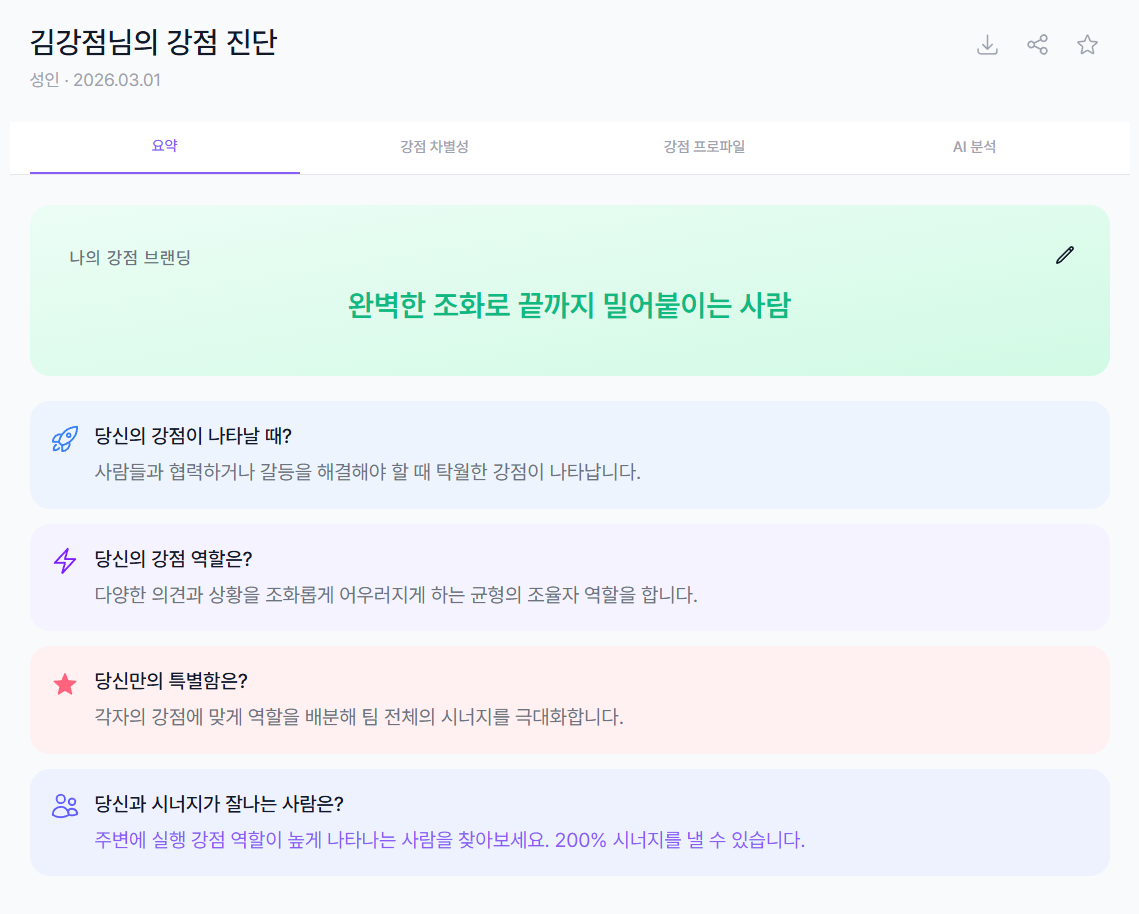Image resolution: width=1139 pixels, height=914 pixels.
Task: Click the pencil icon to edit strength branding
Action: pos(1064,255)
